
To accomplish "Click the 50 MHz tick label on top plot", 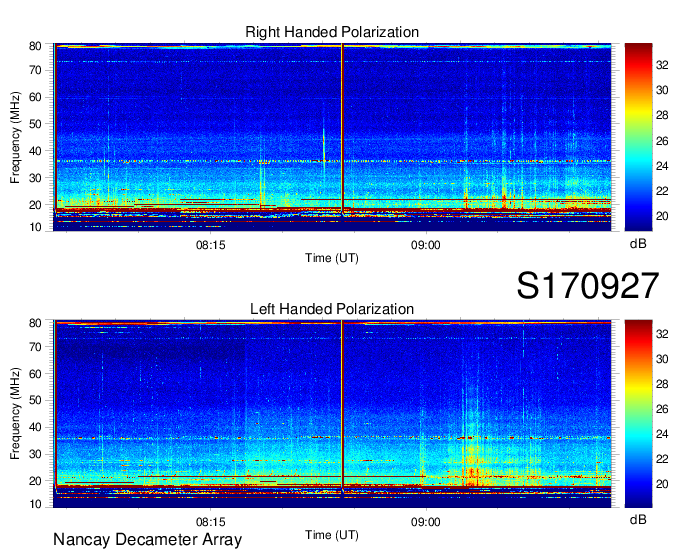I will (35, 124).
